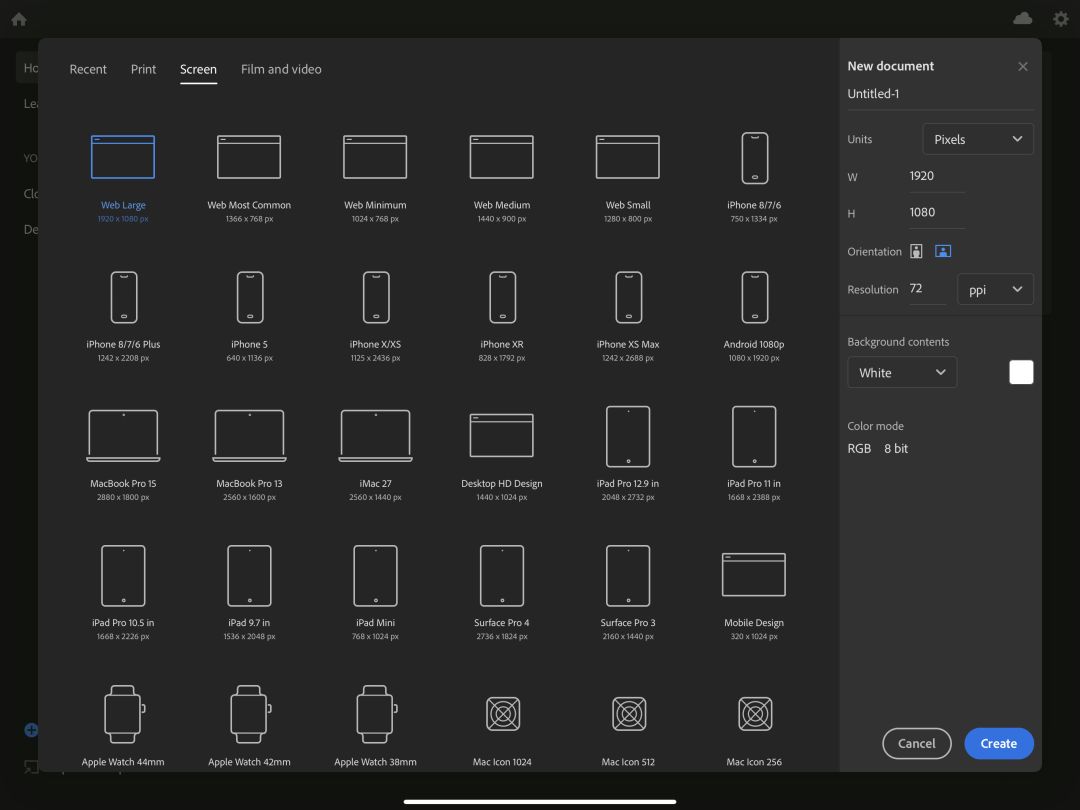Viewport: 1080px width, 810px height.
Task: Switch to the Print tab
Action: pos(143,70)
